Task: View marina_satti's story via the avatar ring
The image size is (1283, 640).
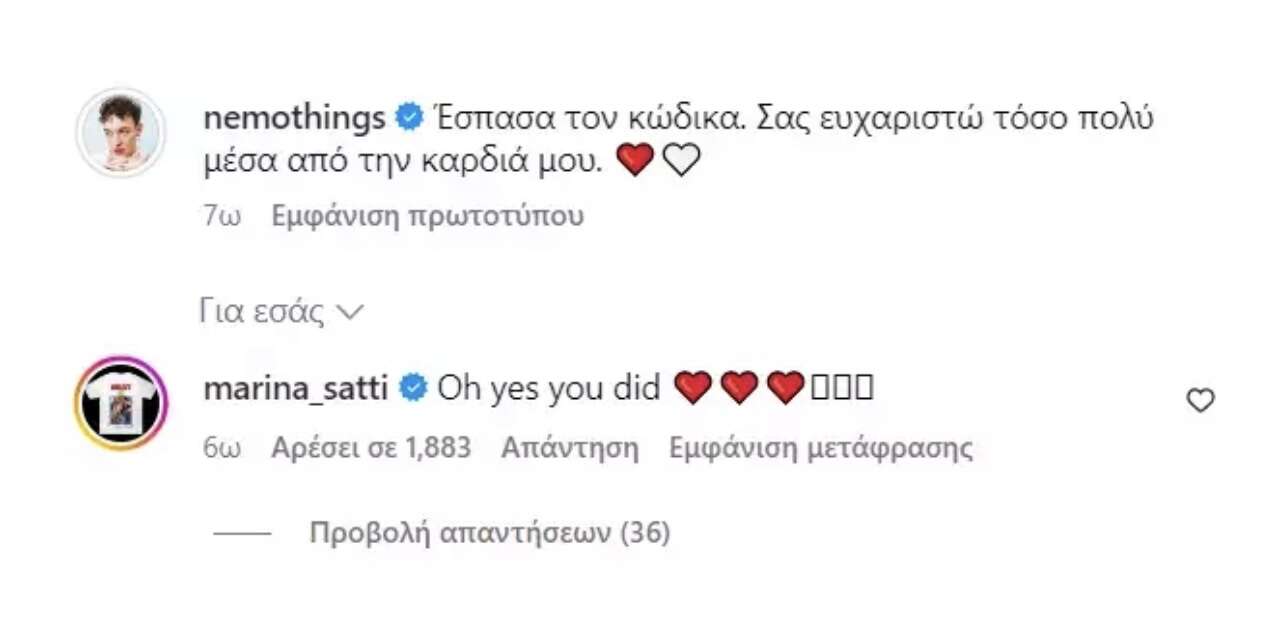Action: (x=120, y=403)
